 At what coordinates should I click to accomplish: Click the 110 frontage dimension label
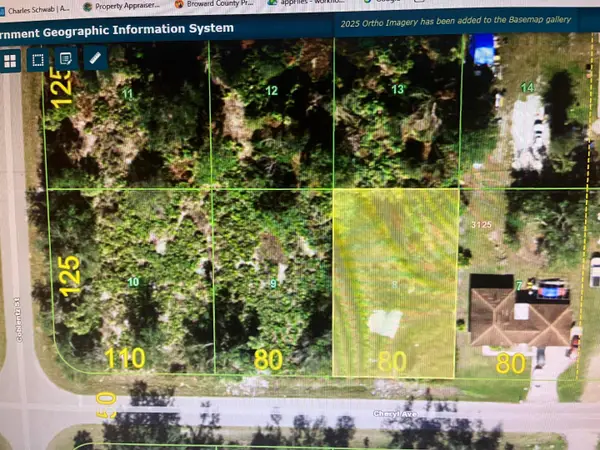pos(127,358)
